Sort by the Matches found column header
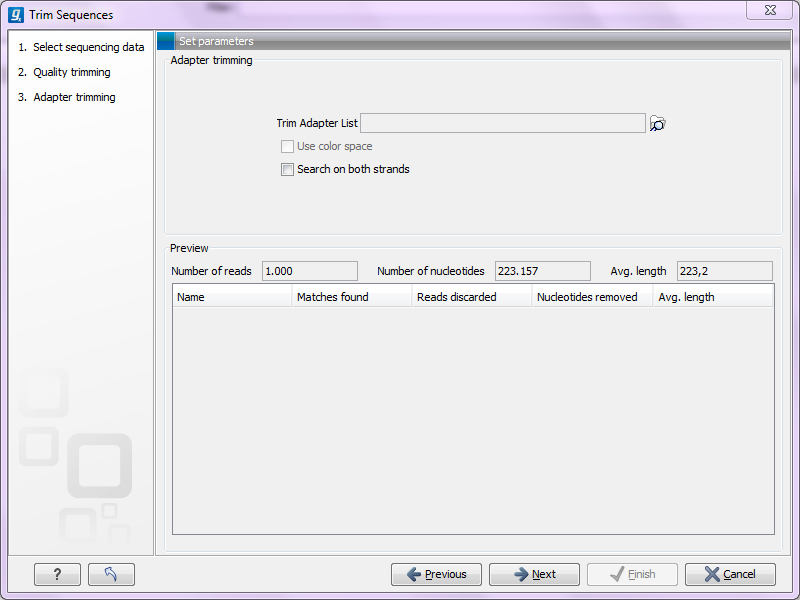Screen dimensions: 800x600 click(x=352, y=297)
